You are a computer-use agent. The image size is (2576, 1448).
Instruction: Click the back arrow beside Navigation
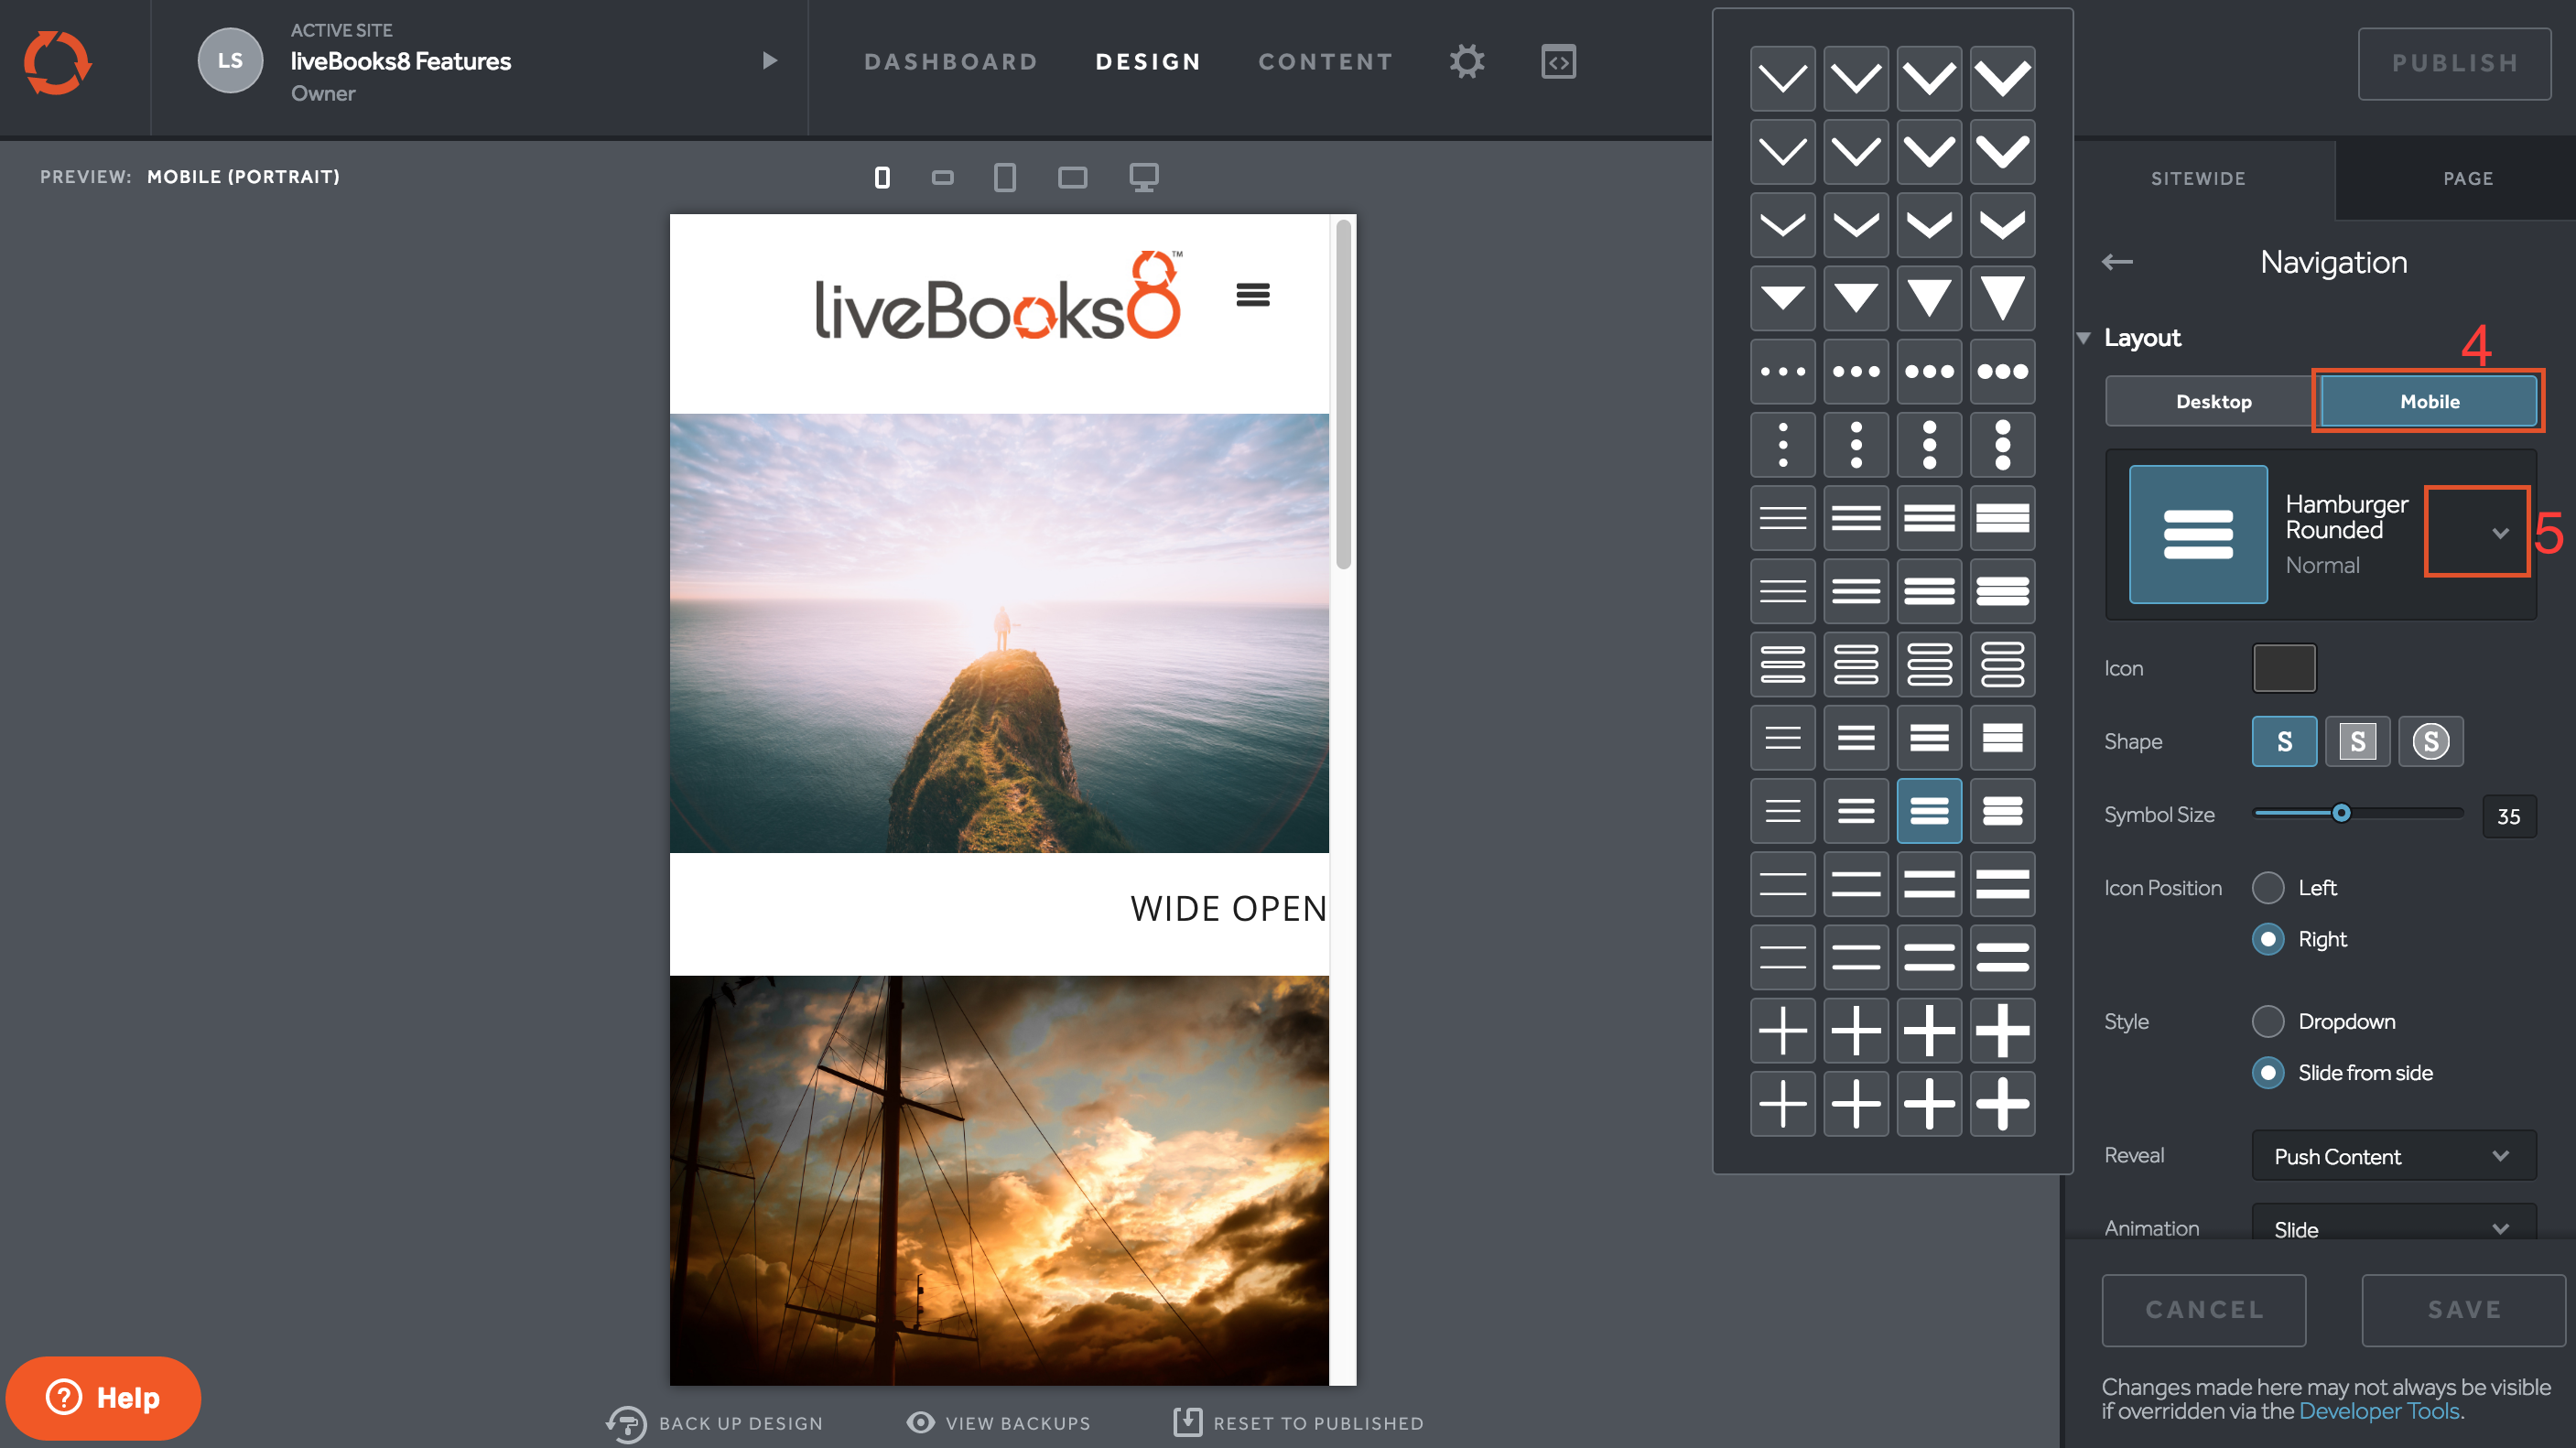(2117, 262)
